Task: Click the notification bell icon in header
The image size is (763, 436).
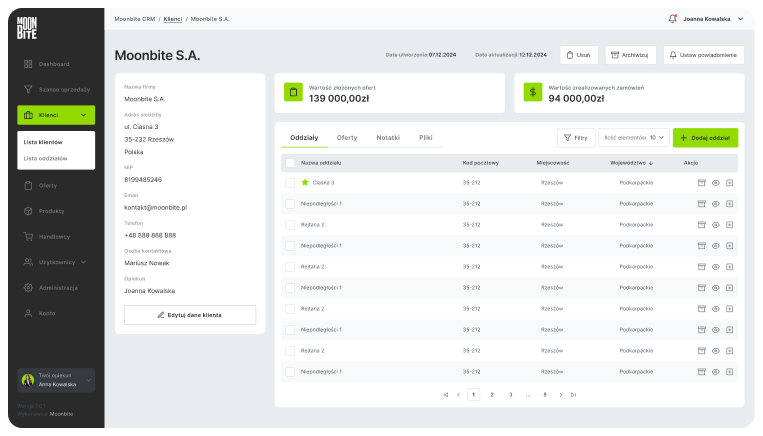Action: coord(672,19)
